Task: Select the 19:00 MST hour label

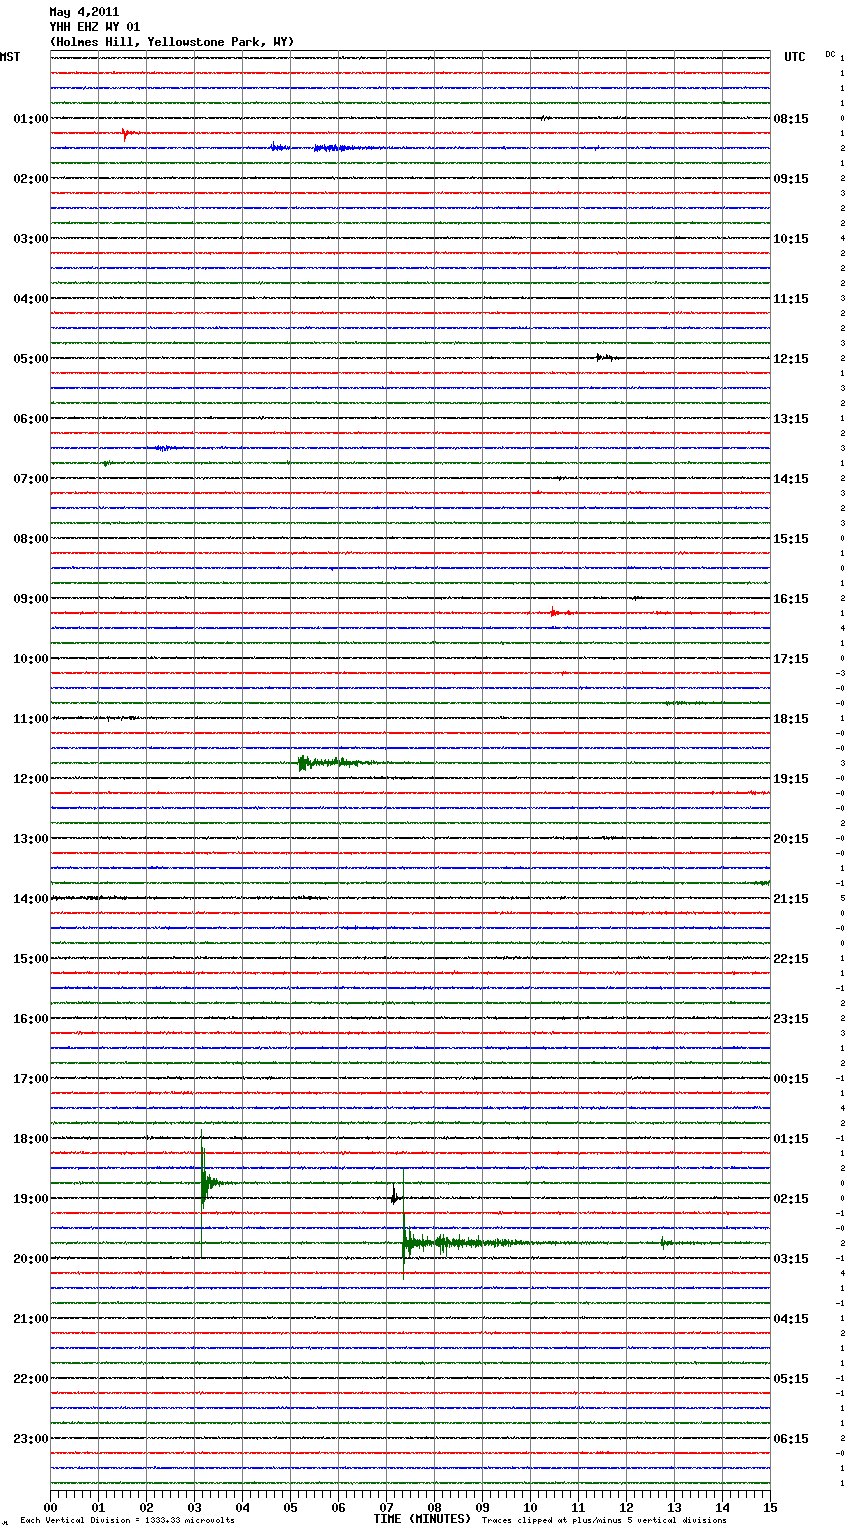Action: pyautogui.click(x=31, y=1199)
